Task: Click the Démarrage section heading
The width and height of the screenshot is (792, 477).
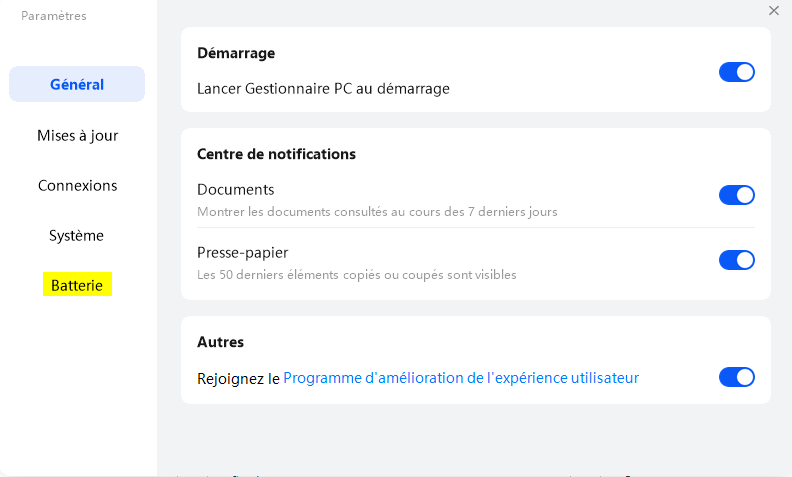Action: click(x=236, y=53)
